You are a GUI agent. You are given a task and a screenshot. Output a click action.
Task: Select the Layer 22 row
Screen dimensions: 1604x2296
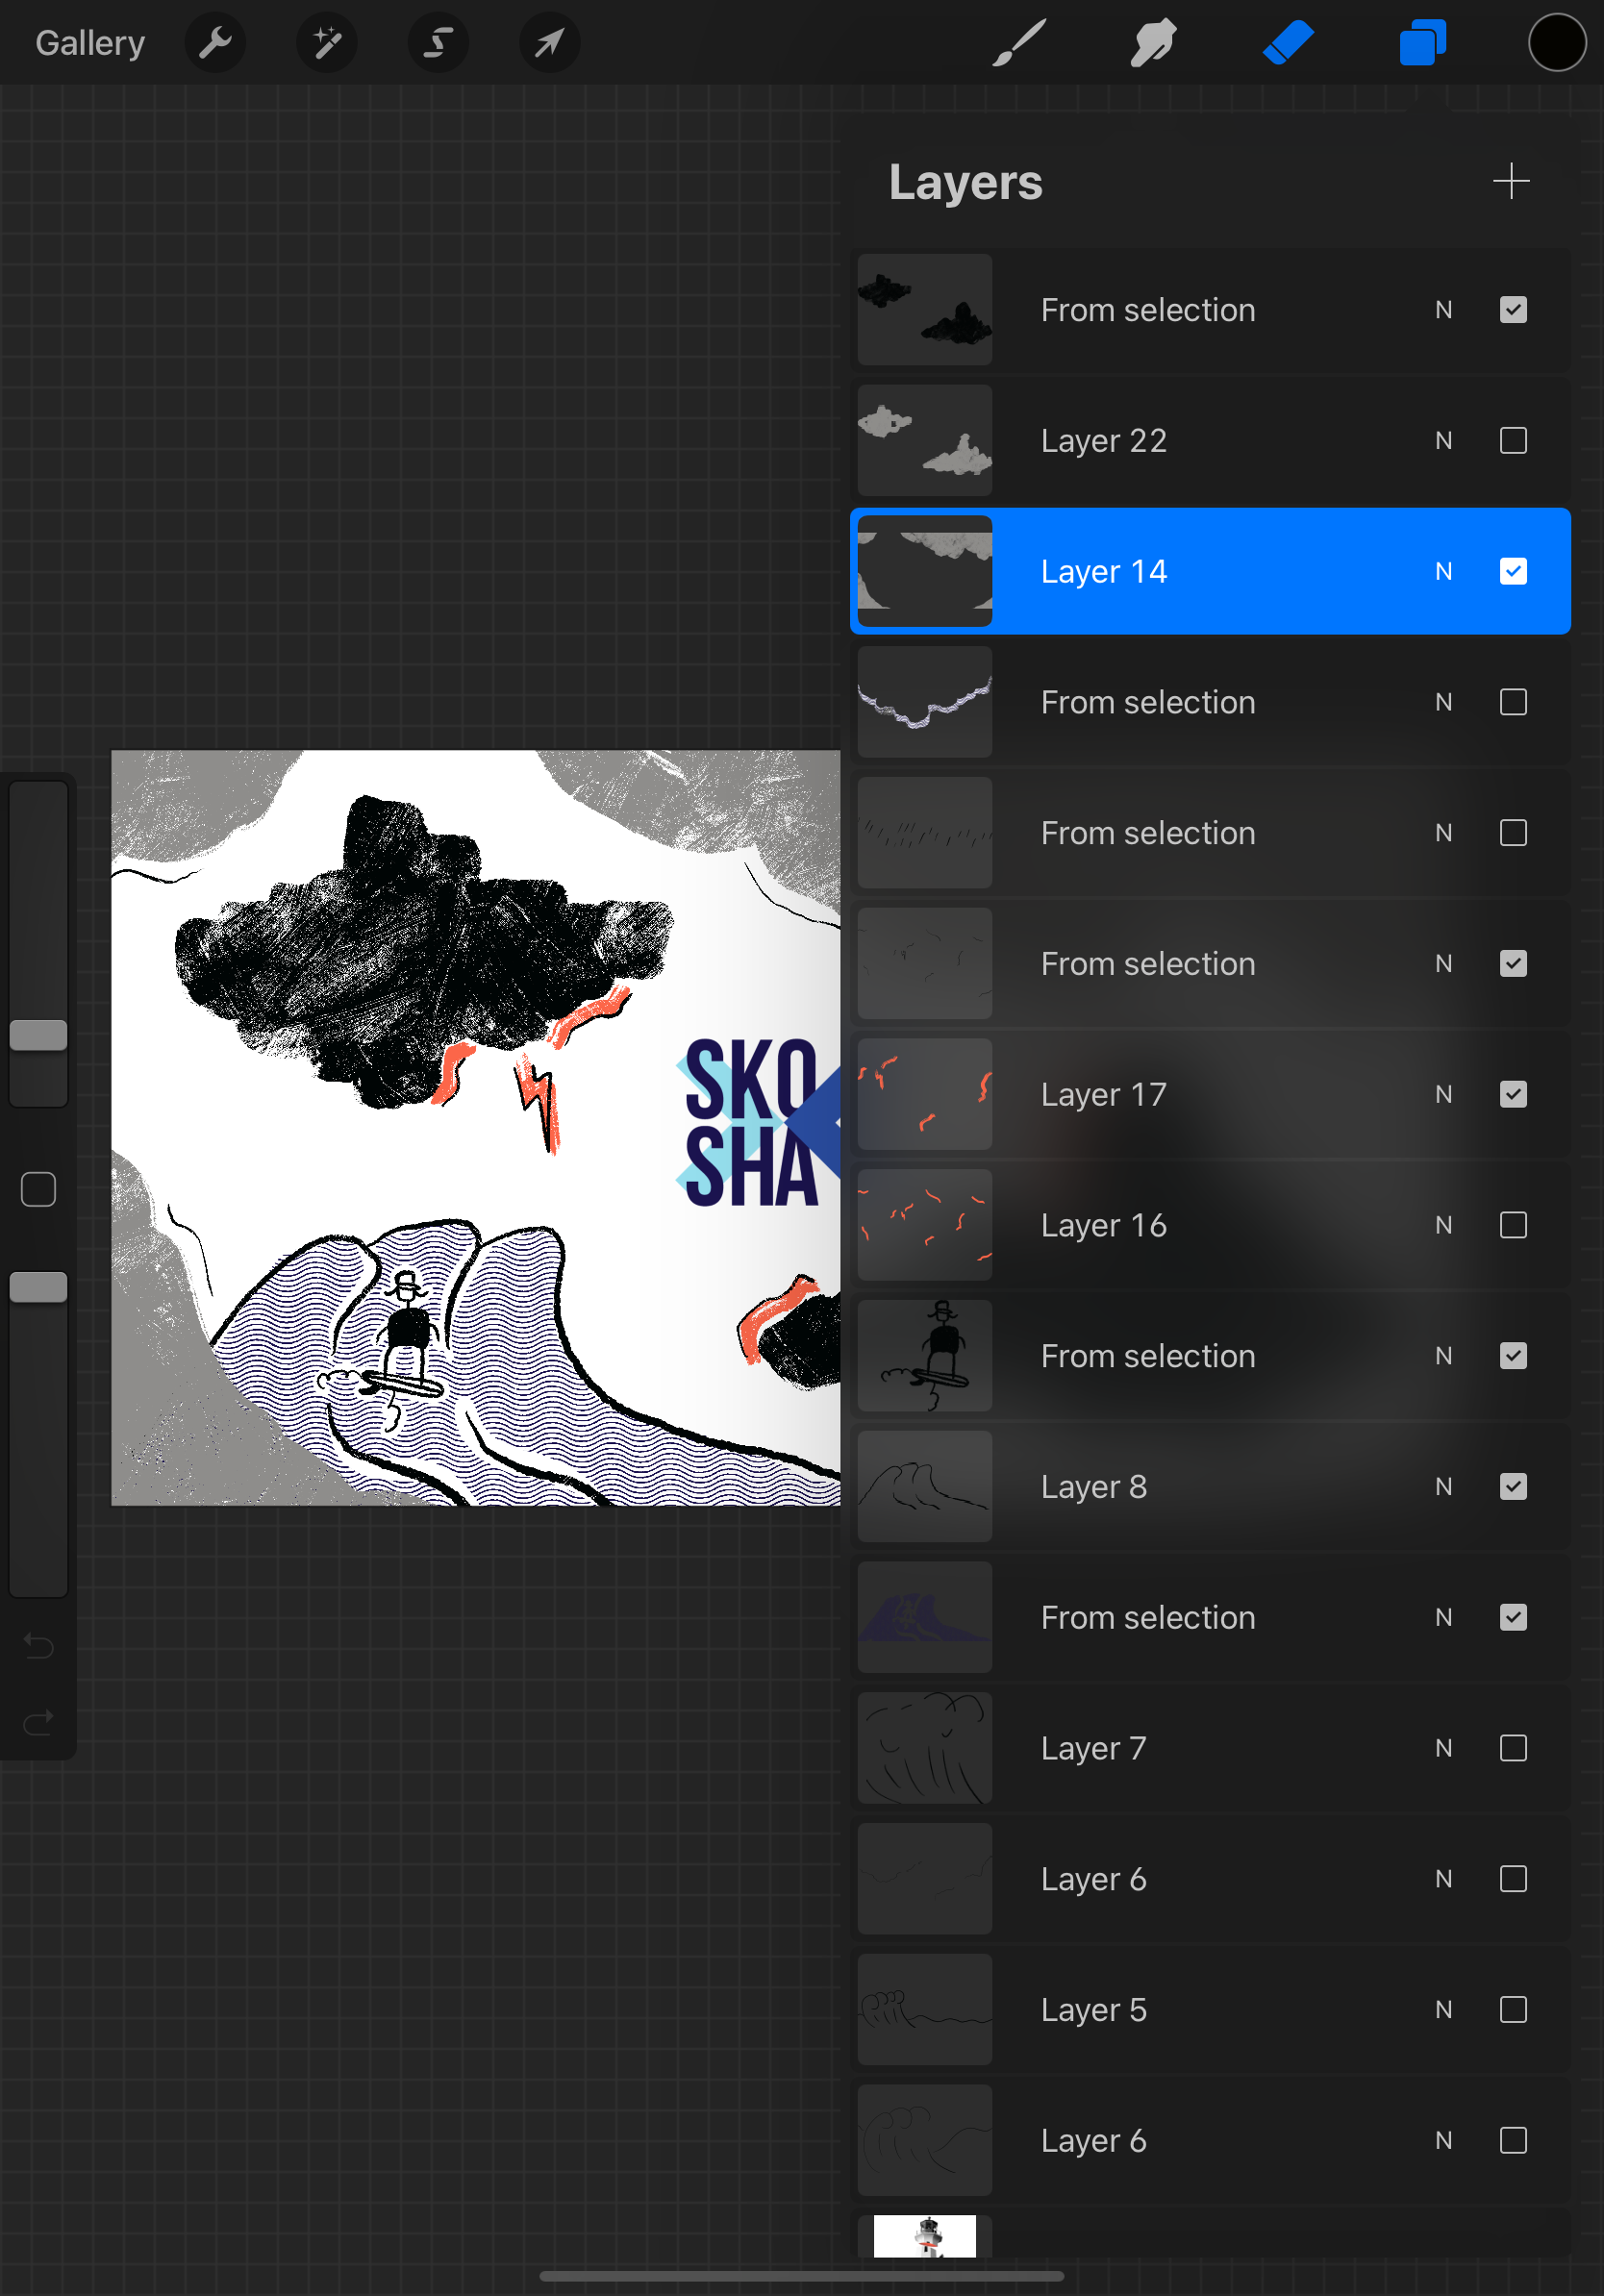pos(1210,441)
